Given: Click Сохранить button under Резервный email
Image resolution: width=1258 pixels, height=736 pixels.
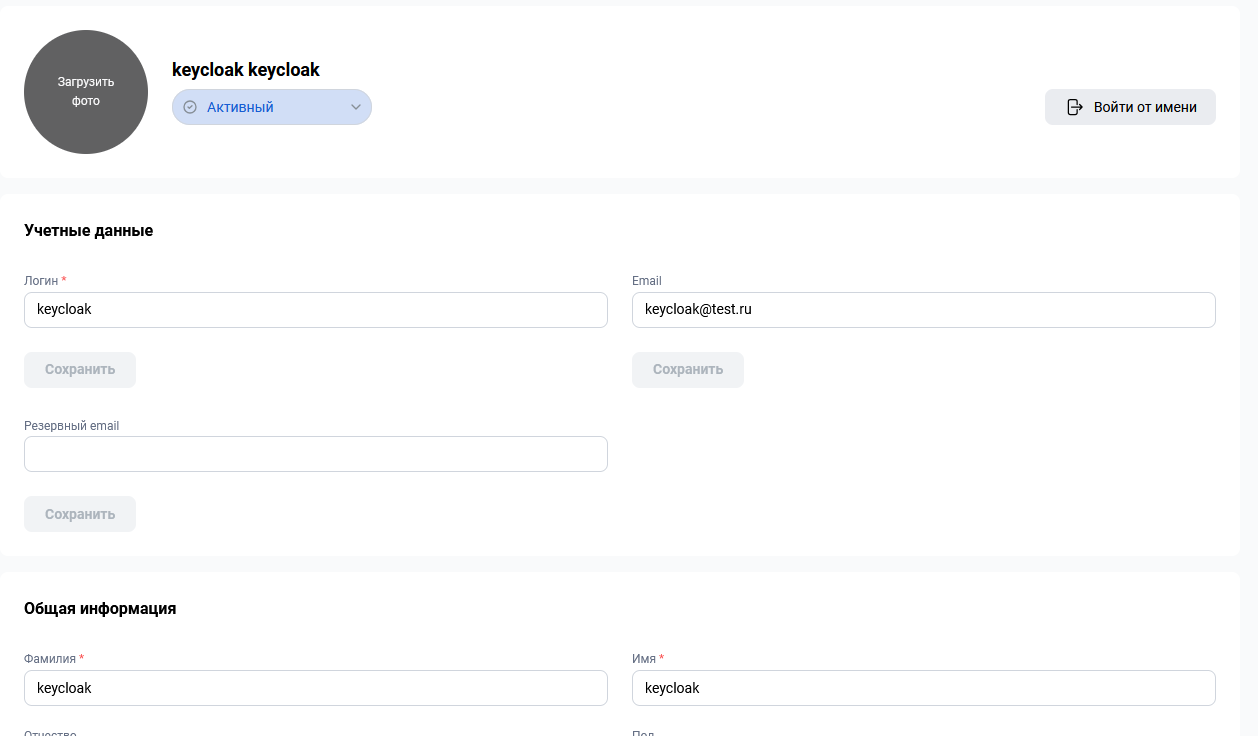Looking at the screenshot, I should click(80, 514).
